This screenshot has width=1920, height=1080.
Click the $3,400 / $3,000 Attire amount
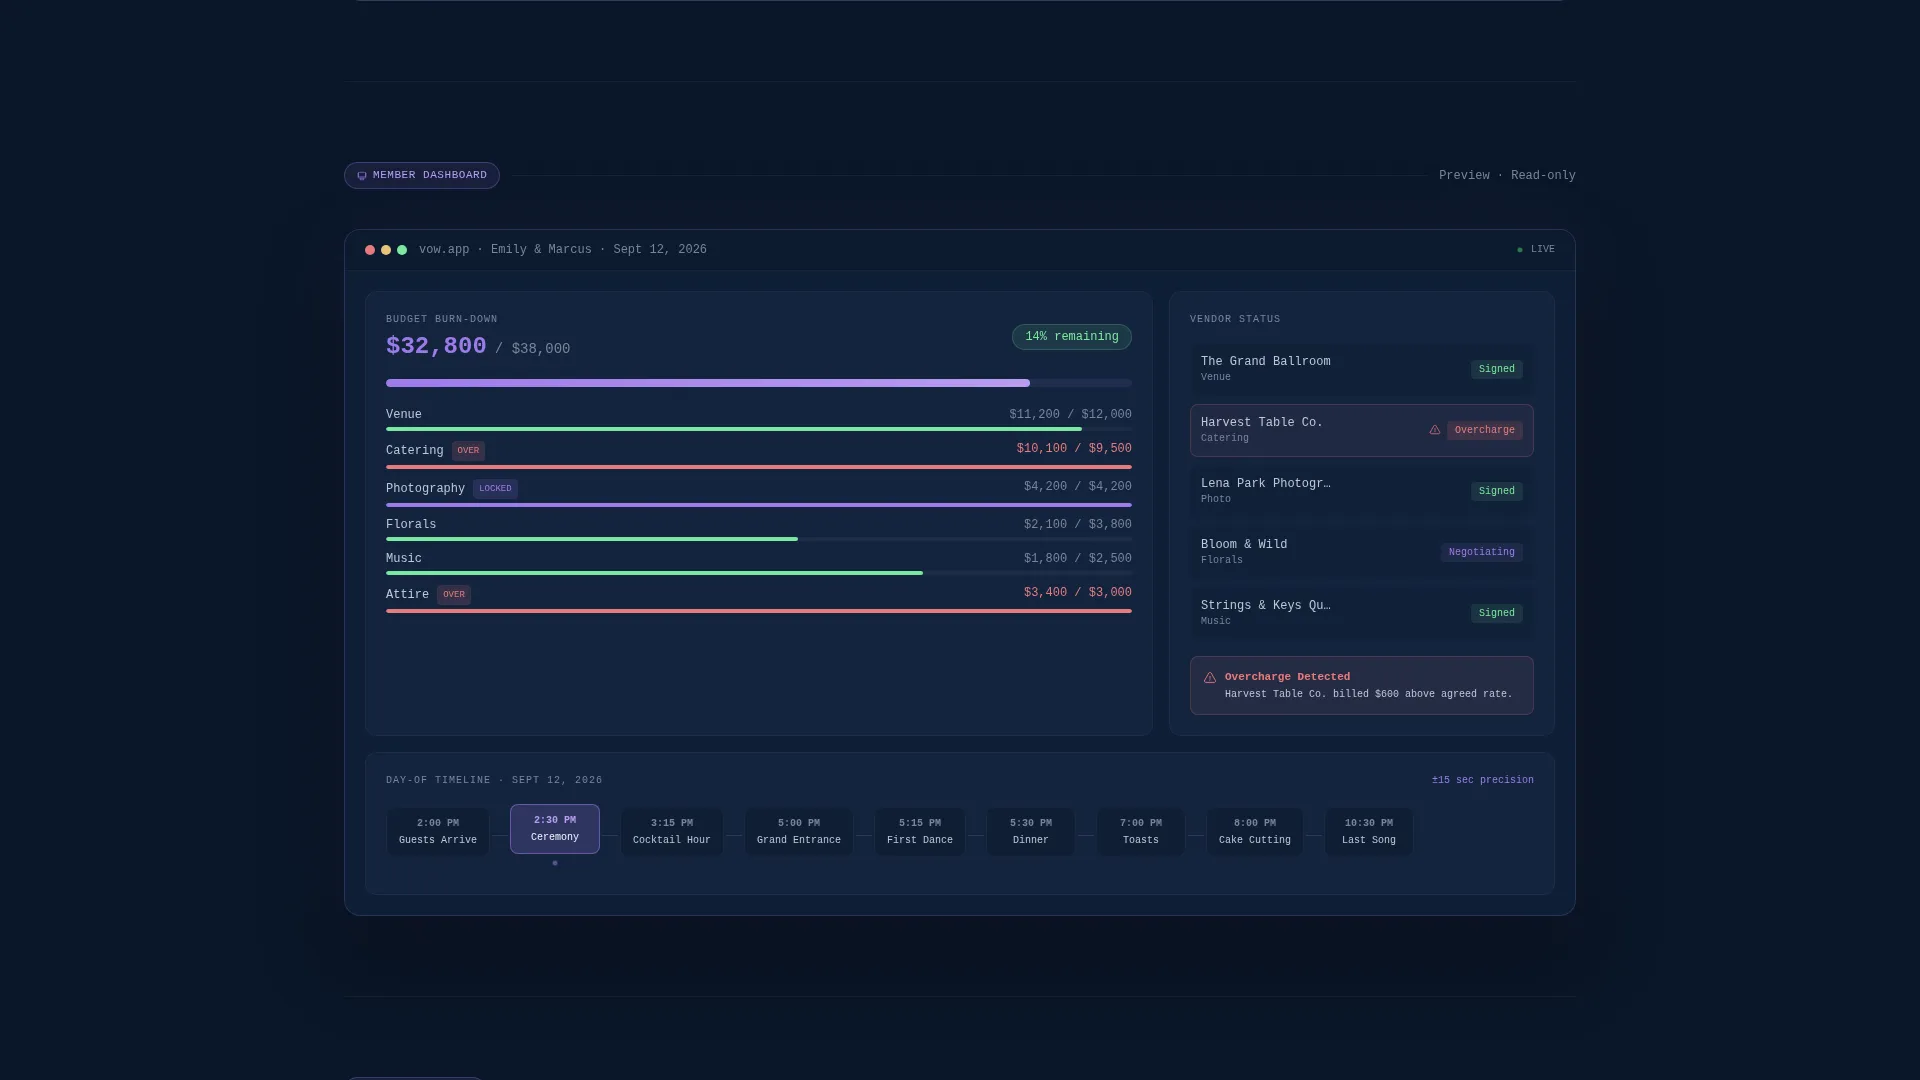[x=1078, y=593]
